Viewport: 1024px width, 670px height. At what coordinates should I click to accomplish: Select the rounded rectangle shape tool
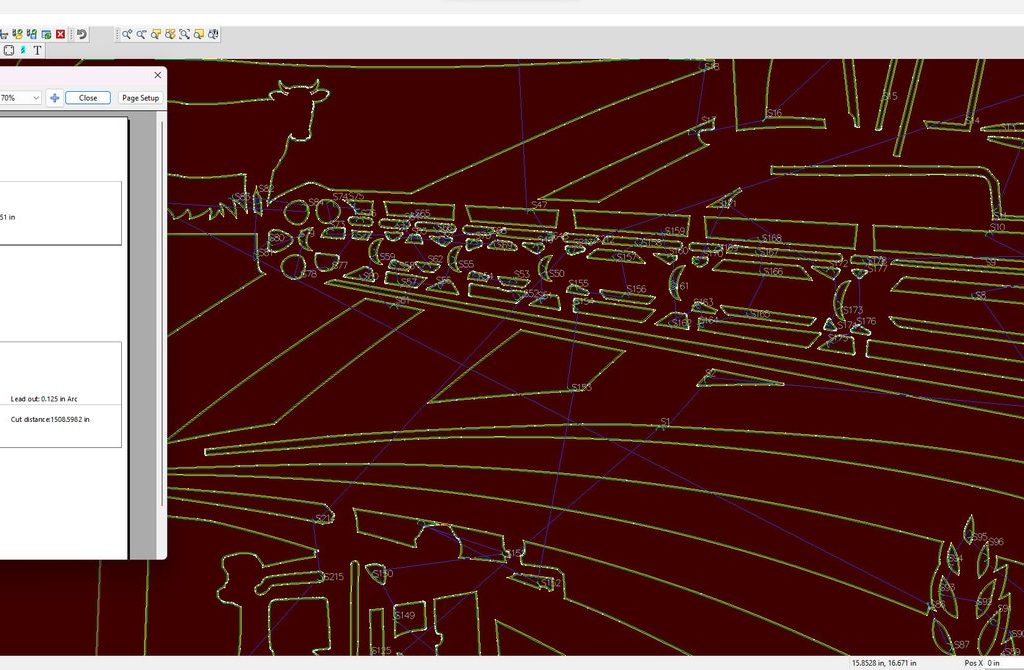[9, 50]
